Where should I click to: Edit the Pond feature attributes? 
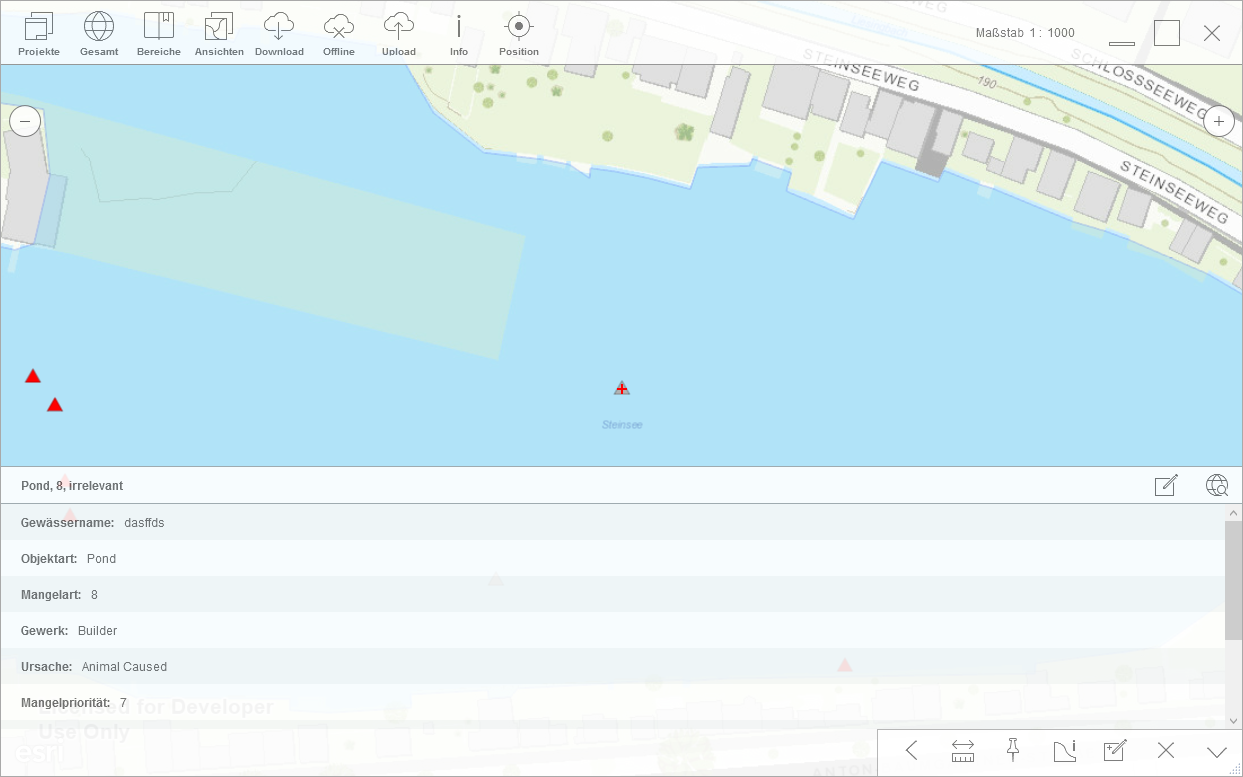[x=1166, y=485]
